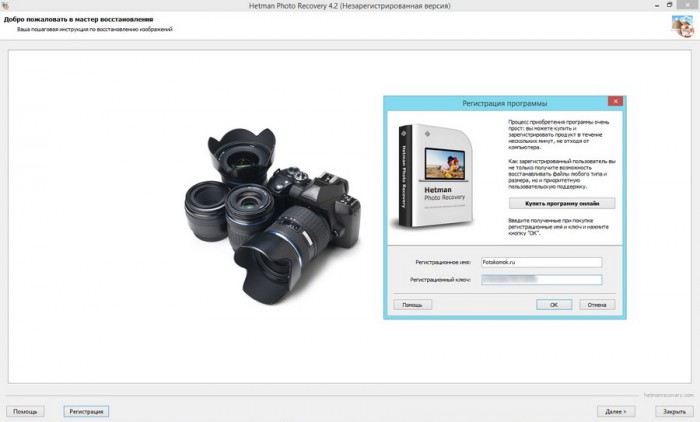Open Помощь in the registration dialog
The height and width of the screenshot is (422, 700).
(412, 305)
